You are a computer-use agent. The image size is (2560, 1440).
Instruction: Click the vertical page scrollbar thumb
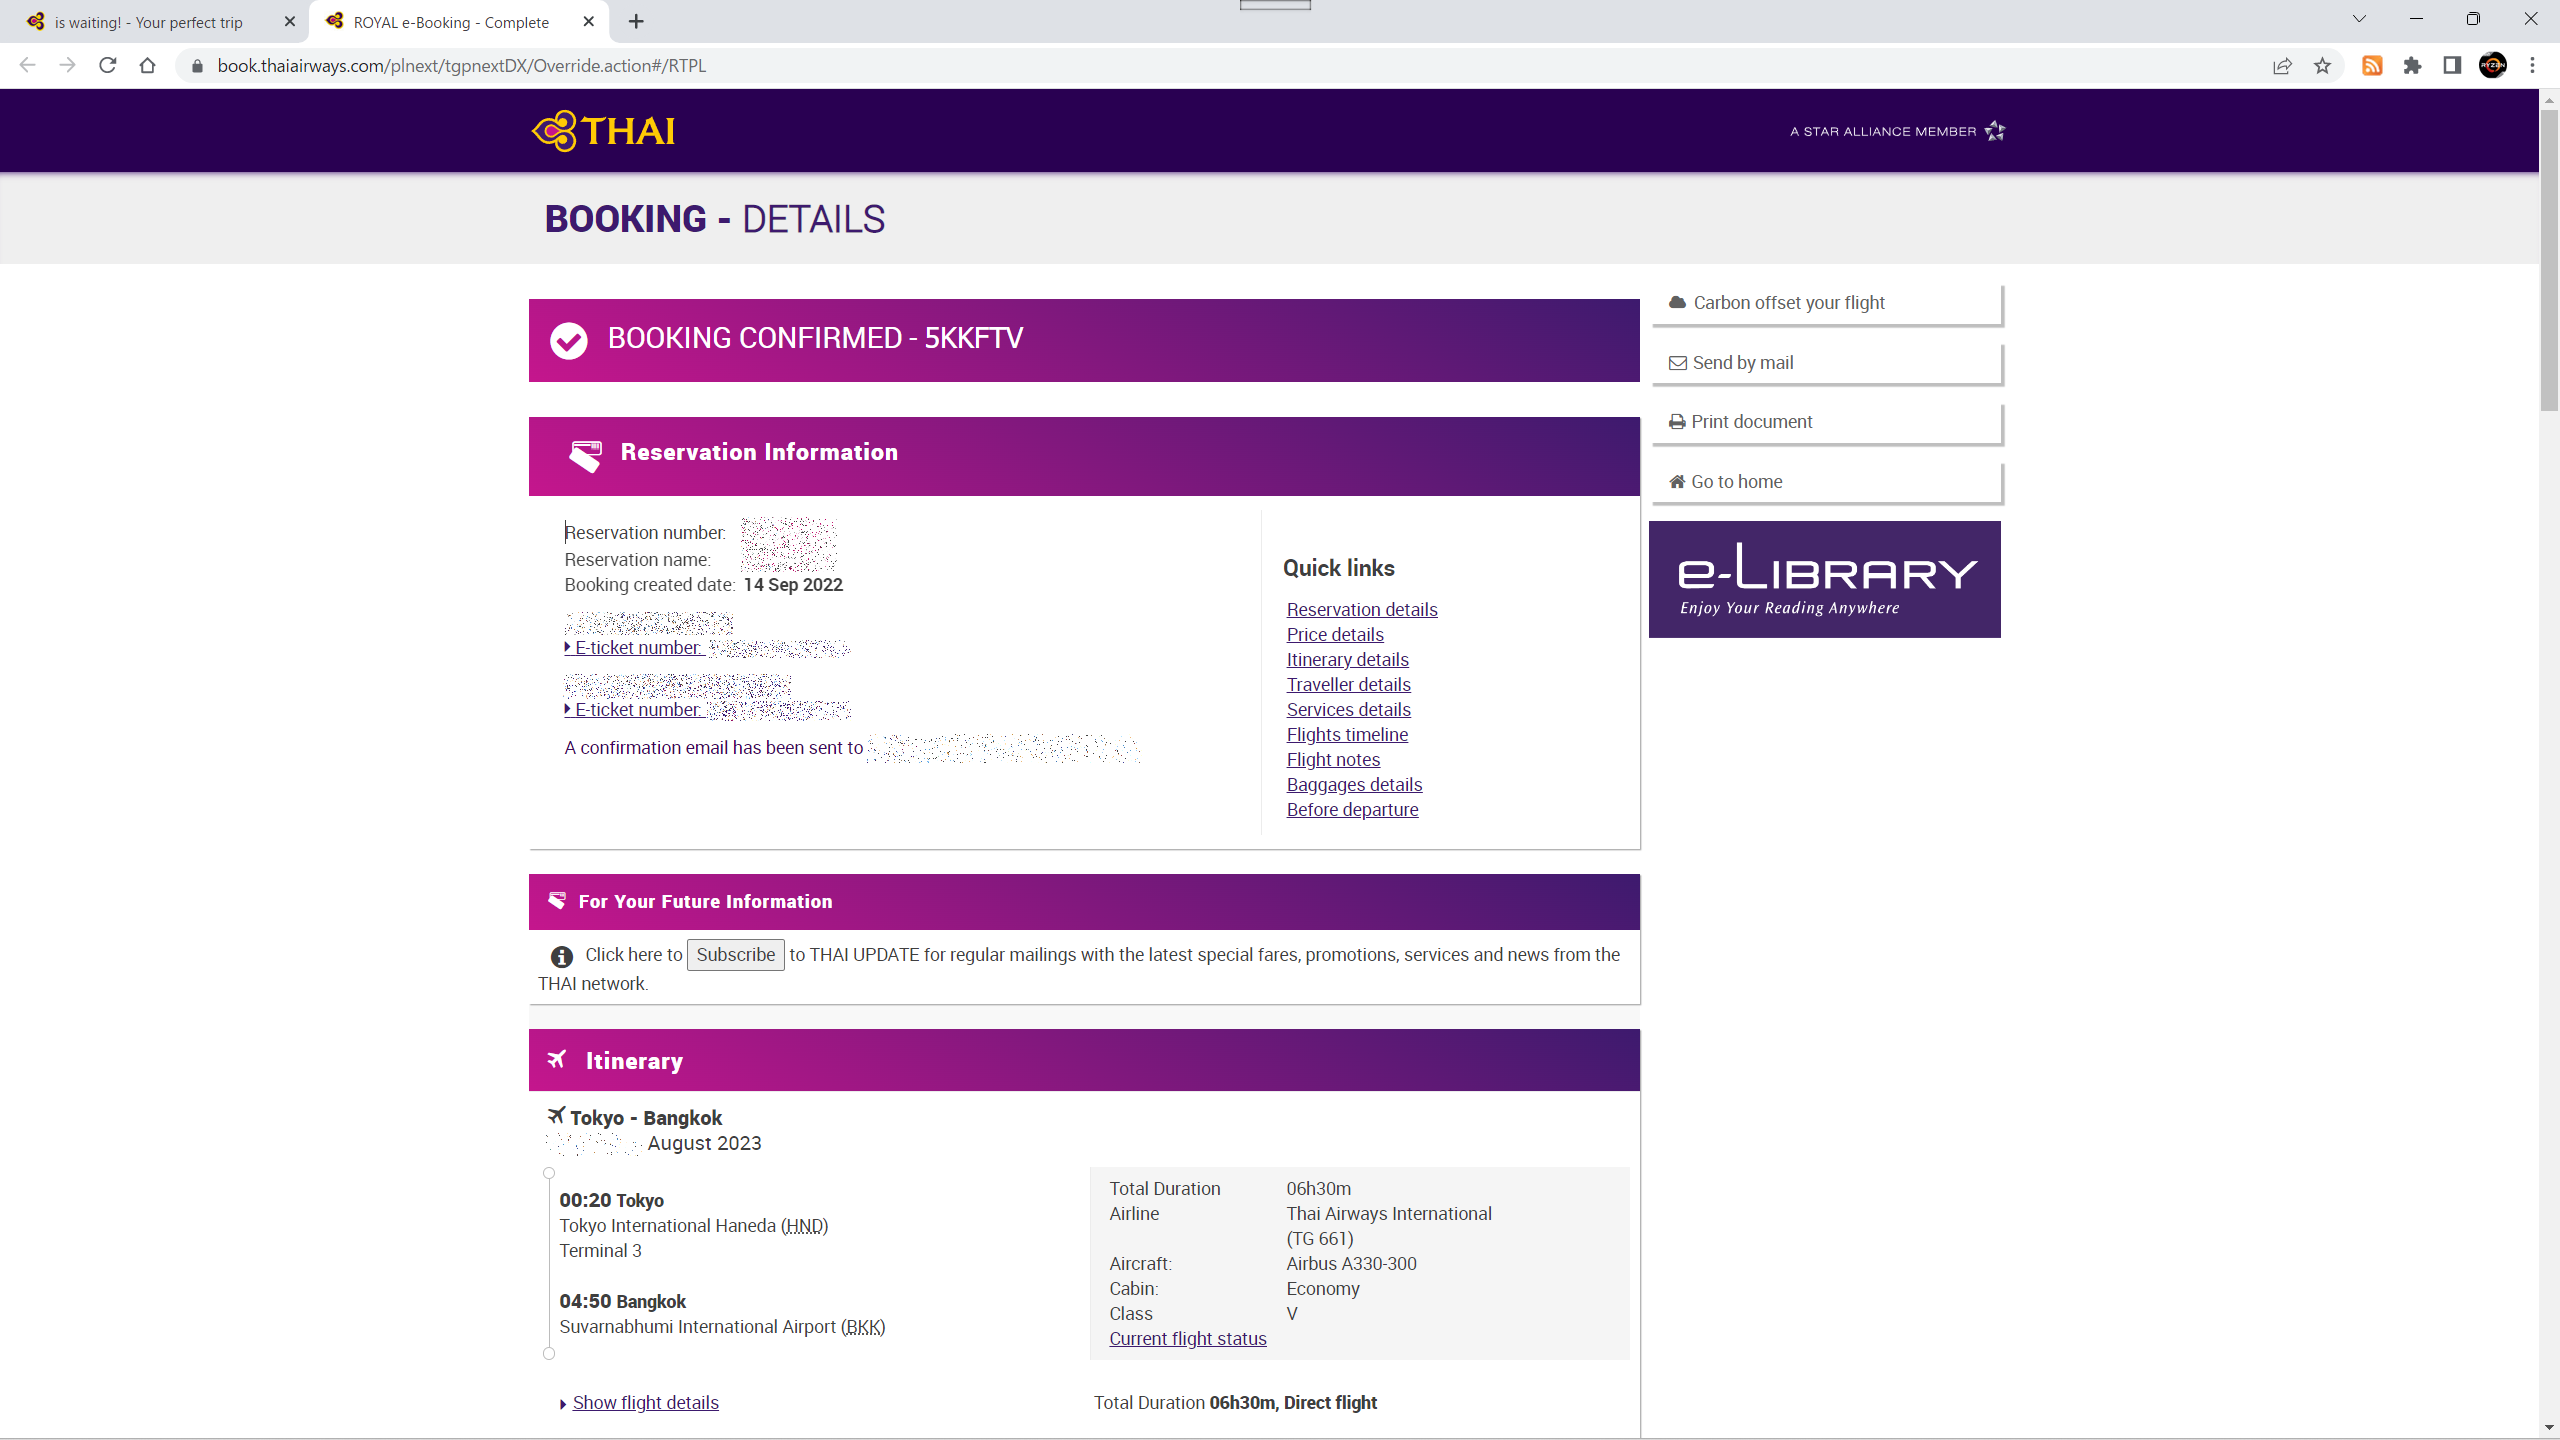[x=2549, y=260]
